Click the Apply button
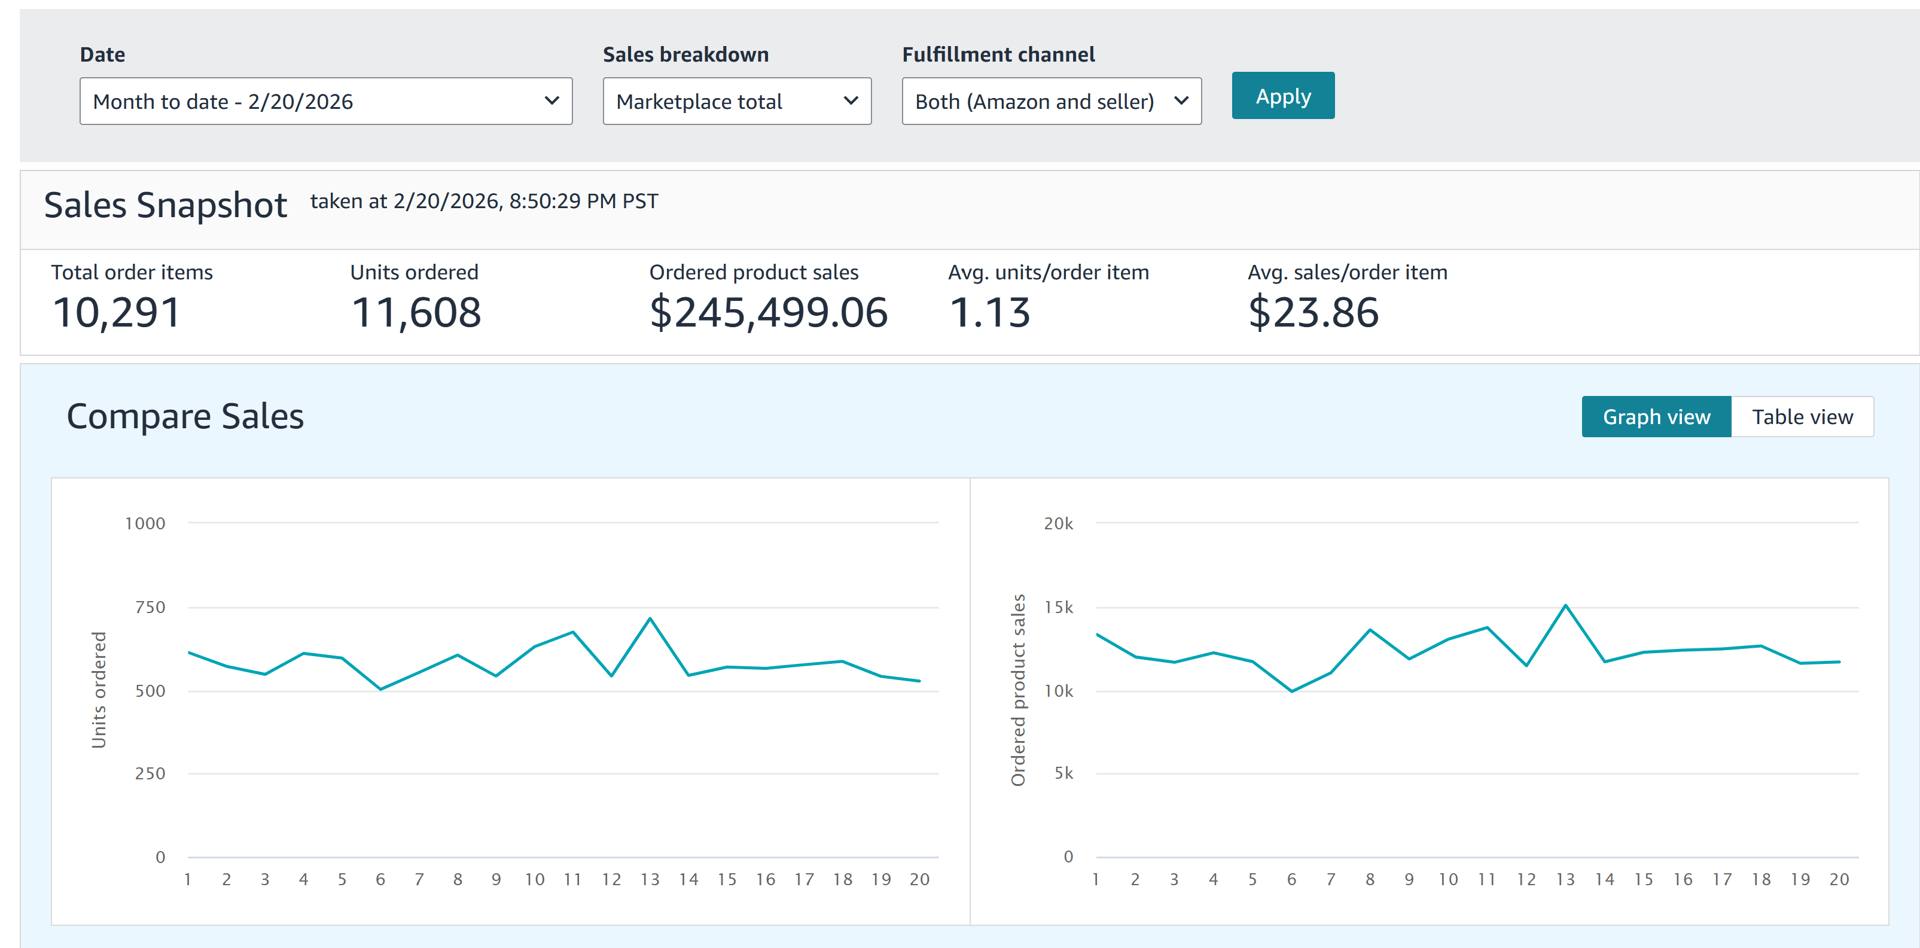This screenshot has height=948, width=1920. [x=1282, y=96]
